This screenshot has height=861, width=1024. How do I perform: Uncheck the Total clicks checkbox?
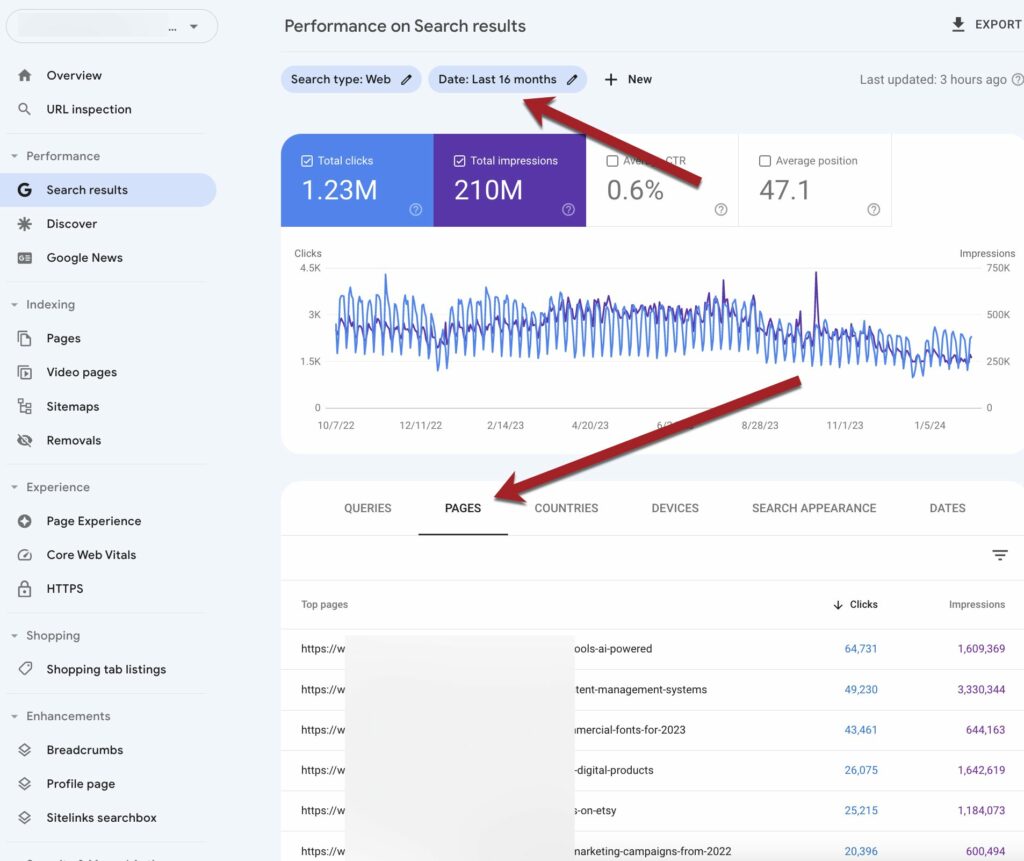click(x=307, y=161)
